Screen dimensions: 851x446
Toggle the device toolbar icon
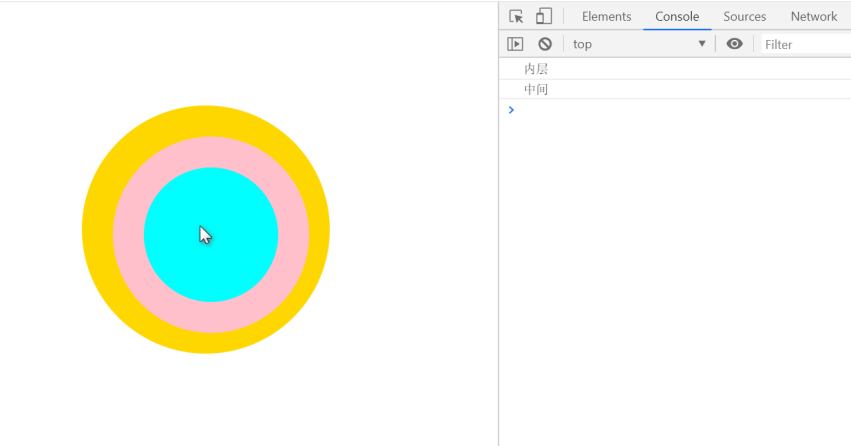tap(544, 16)
